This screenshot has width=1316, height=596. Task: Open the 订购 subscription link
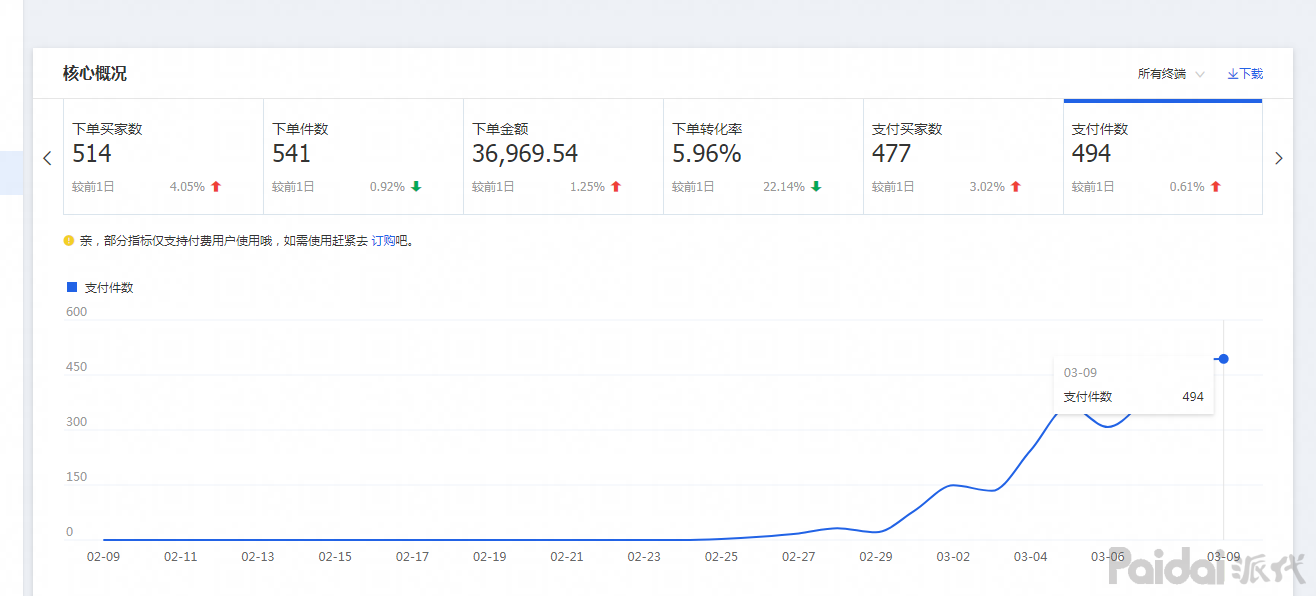point(383,241)
